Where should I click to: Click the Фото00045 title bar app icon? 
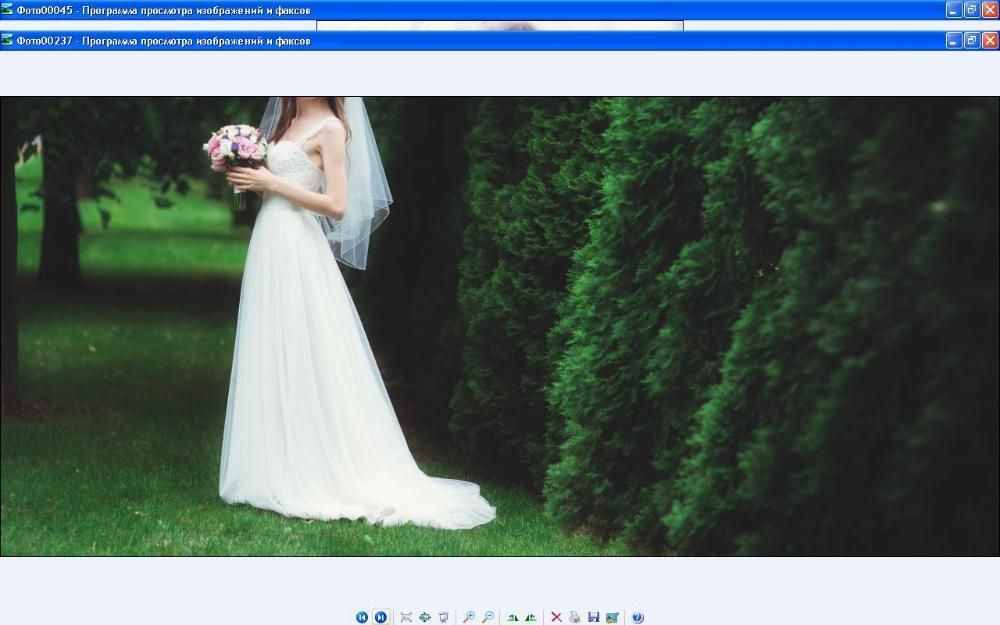7,10
